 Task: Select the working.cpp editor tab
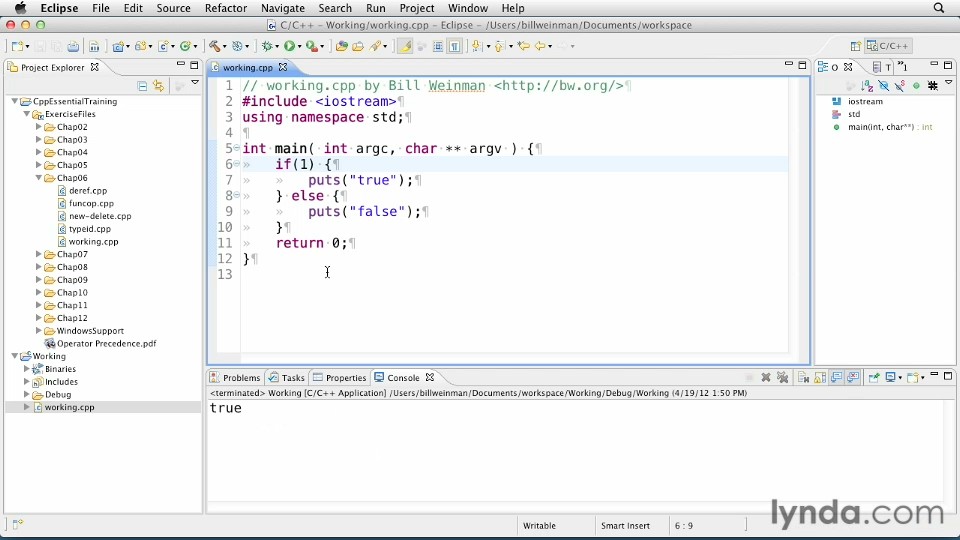(247, 67)
